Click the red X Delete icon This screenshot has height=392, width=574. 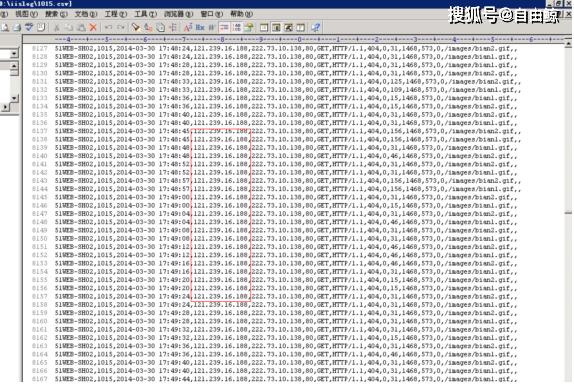coord(93,27)
